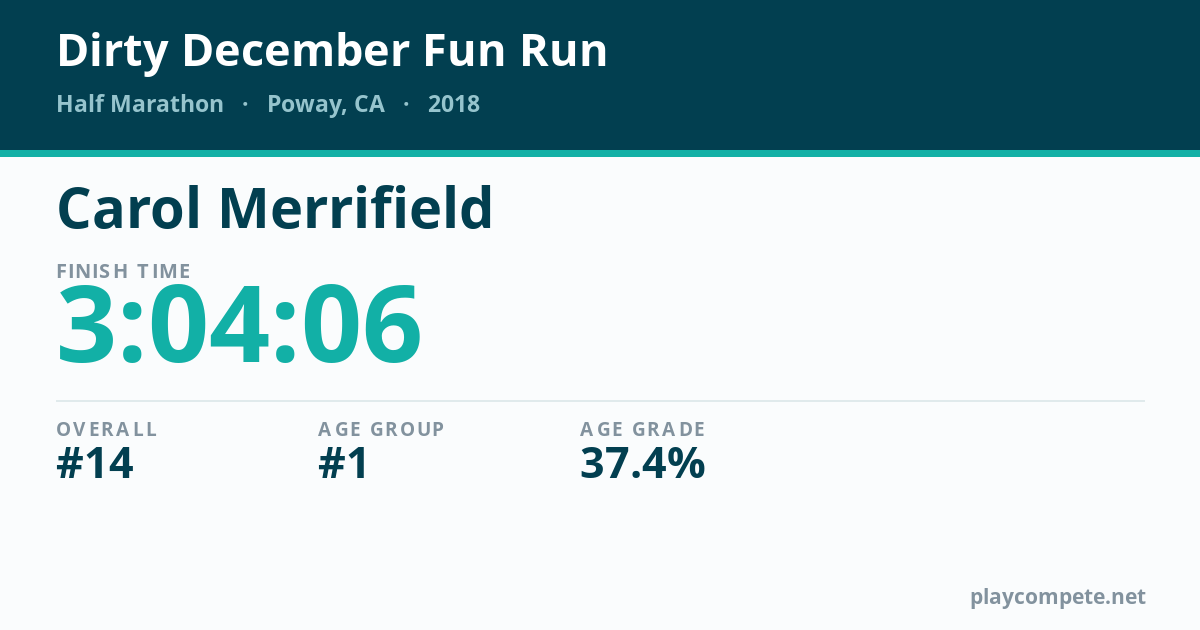Screen dimensions: 1200x630
Task: Select the 37.4% age grade value
Action: tap(643, 463)
